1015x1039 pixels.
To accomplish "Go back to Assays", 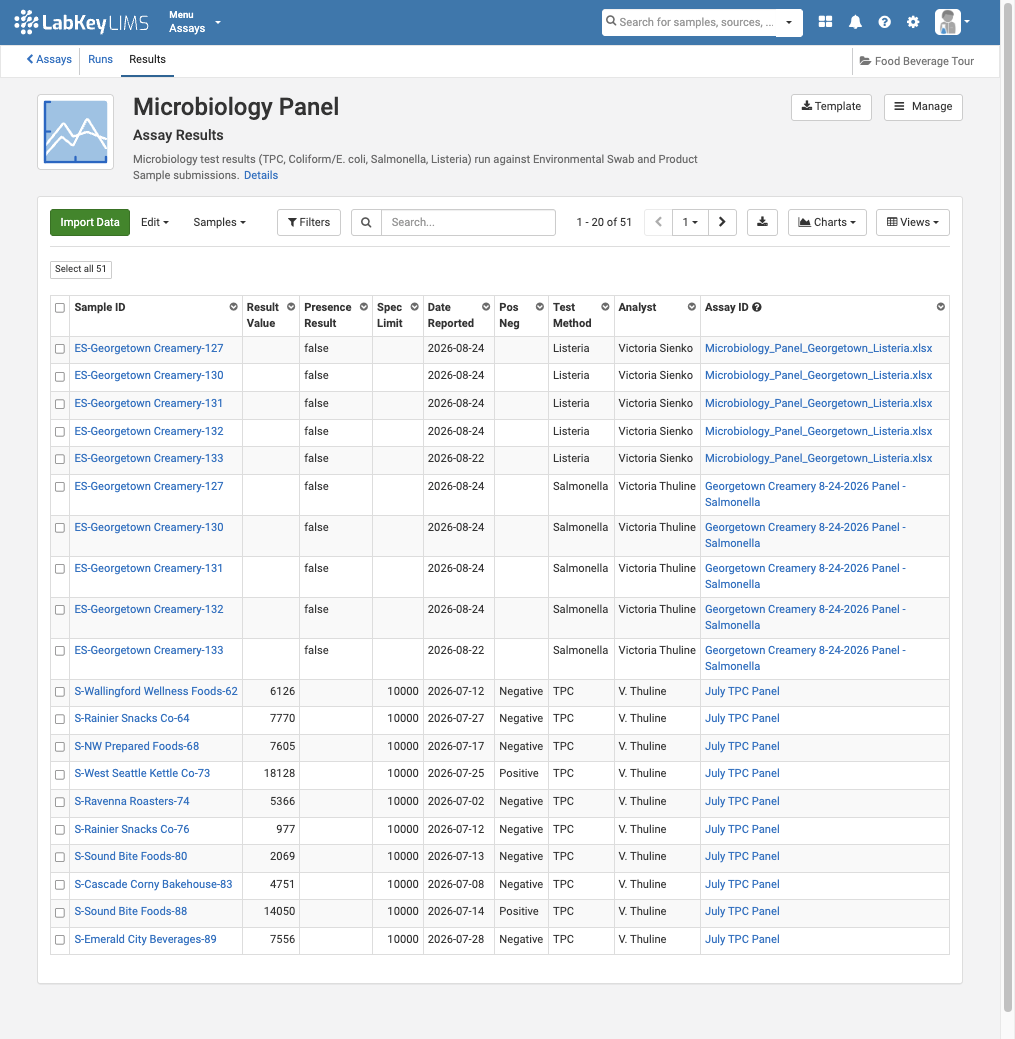I will [49, 60].
